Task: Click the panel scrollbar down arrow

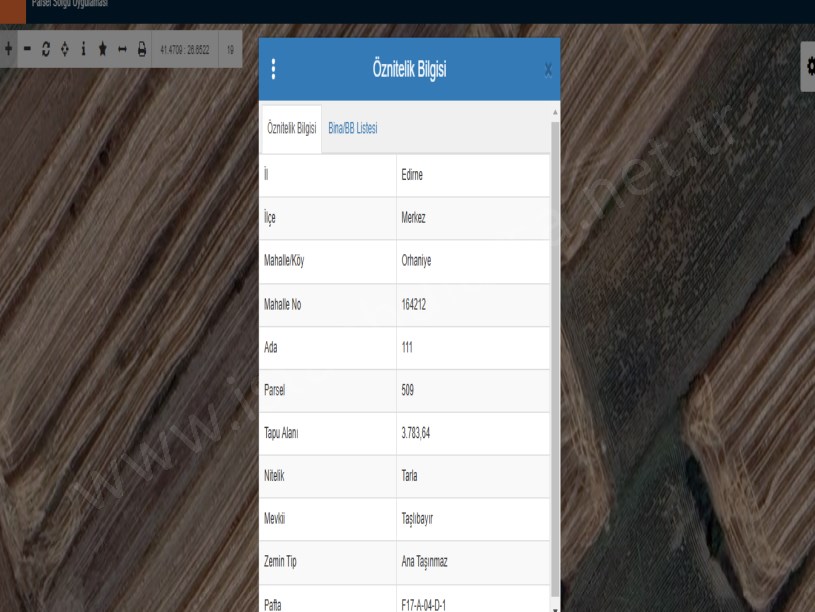Action: pos(555,605)
